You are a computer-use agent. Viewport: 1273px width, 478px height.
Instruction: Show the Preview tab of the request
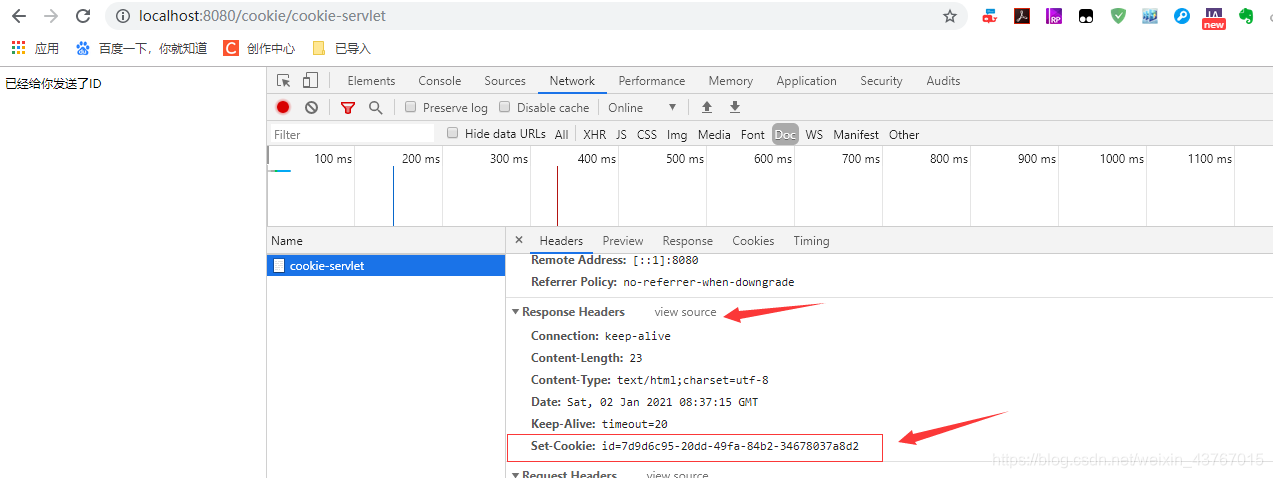coord(623,241)
